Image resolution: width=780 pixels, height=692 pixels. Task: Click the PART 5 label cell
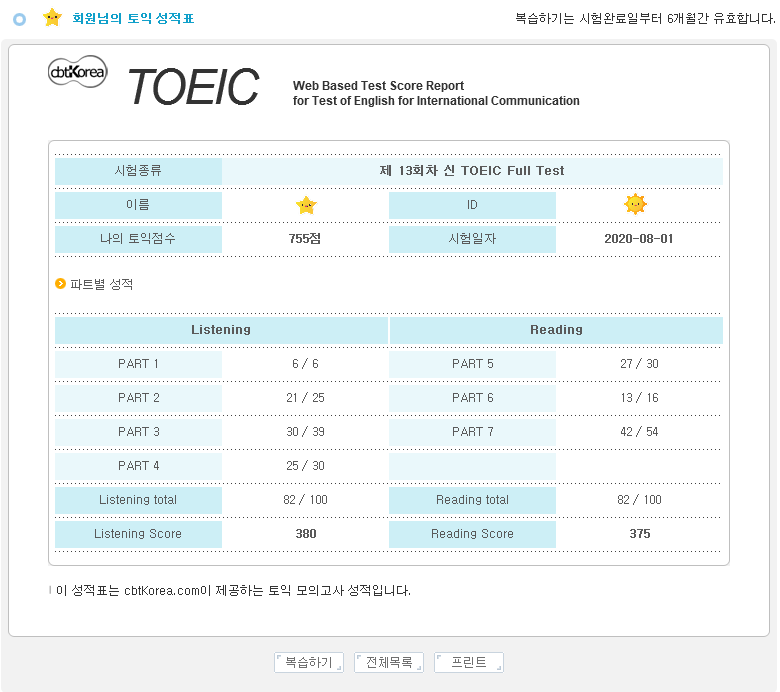click(472, 365)
